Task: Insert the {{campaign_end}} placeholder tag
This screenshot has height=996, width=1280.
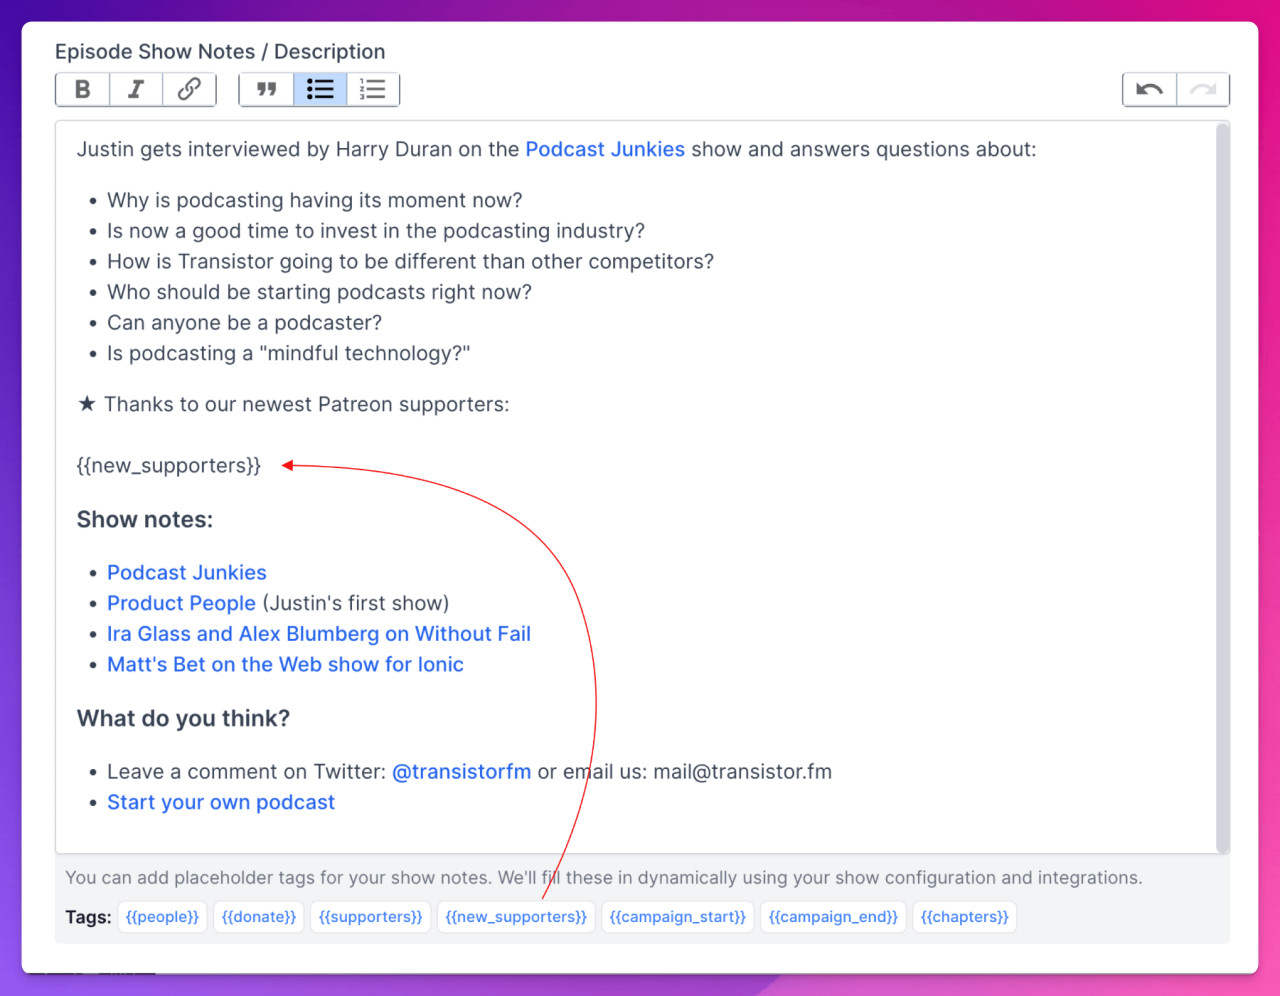Action: point(833,916)
